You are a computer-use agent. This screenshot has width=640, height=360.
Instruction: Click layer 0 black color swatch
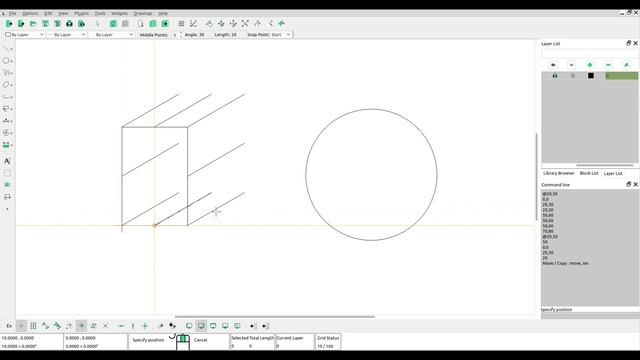tap(591, 76)
